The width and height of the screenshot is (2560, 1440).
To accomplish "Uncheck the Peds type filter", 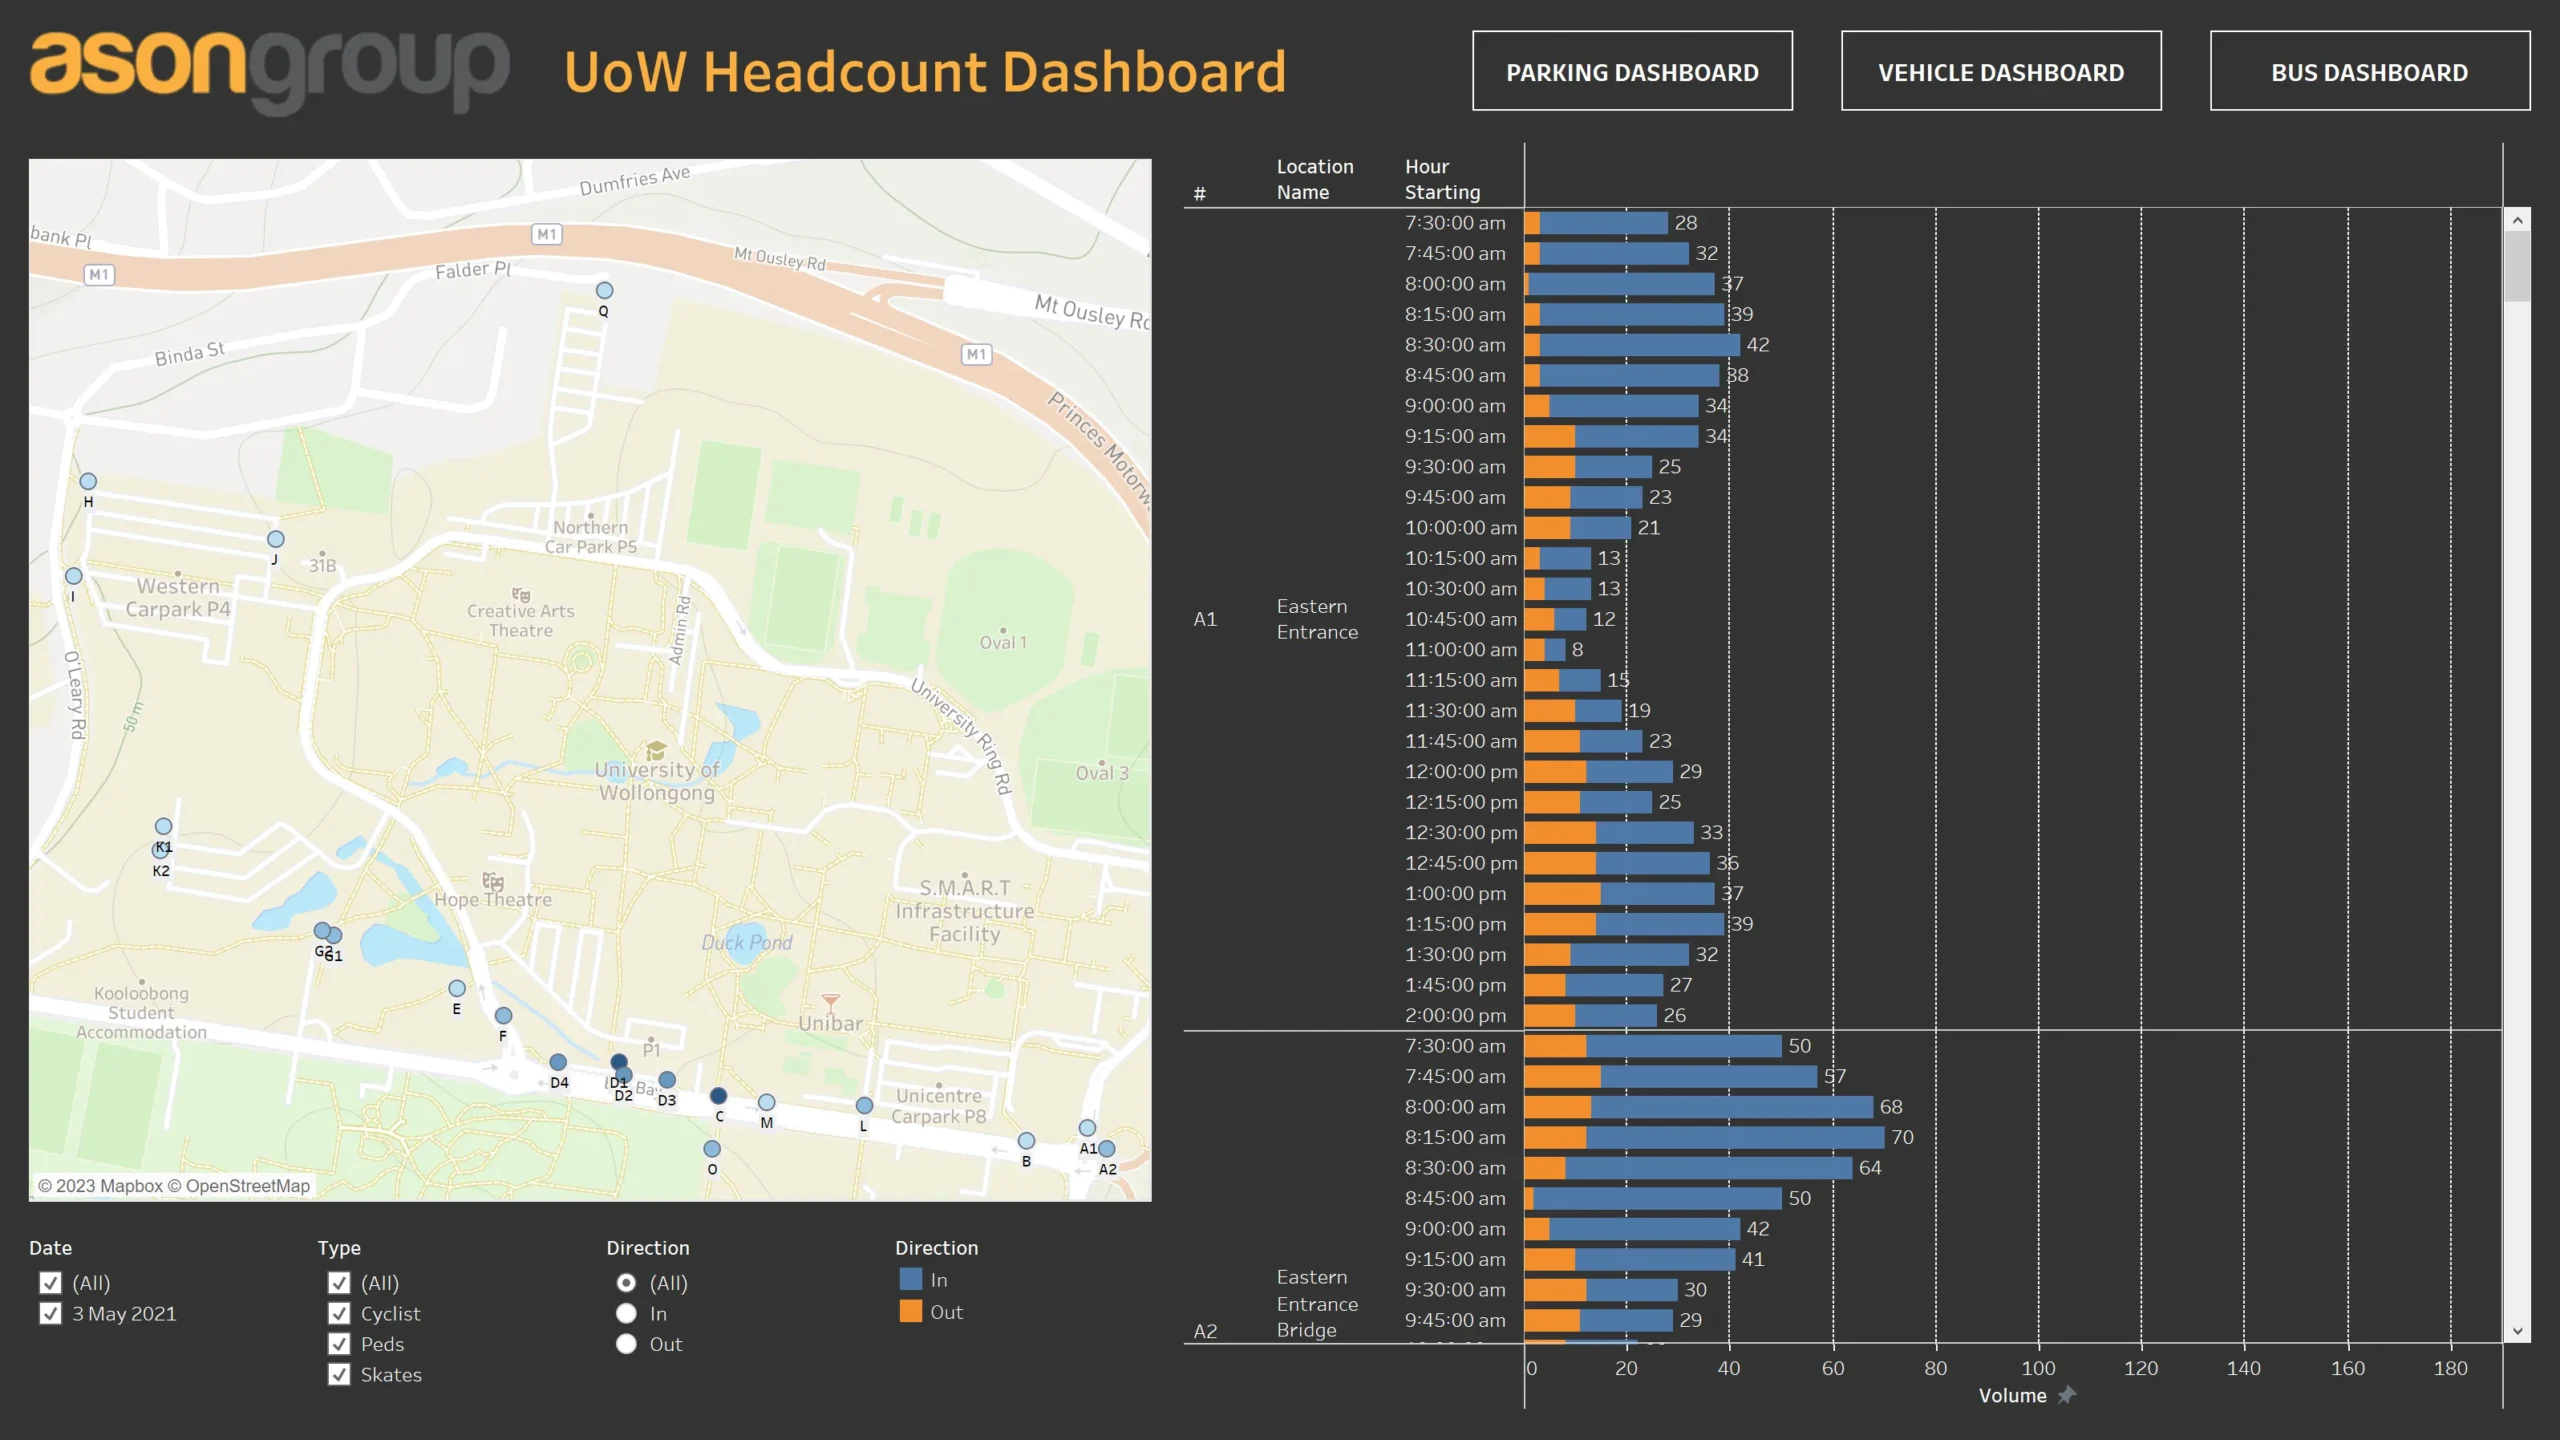I will click(339, 1344).
